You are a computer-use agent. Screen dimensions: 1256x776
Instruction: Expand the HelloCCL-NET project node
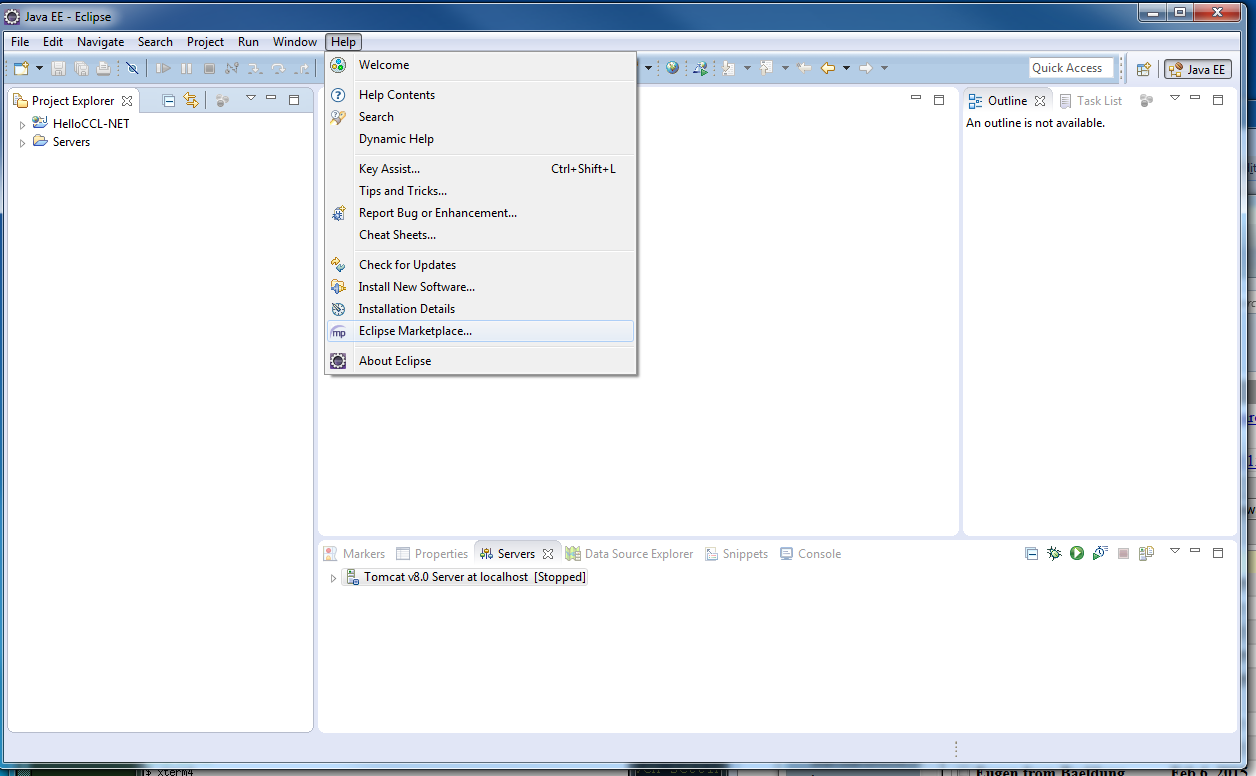22,124
